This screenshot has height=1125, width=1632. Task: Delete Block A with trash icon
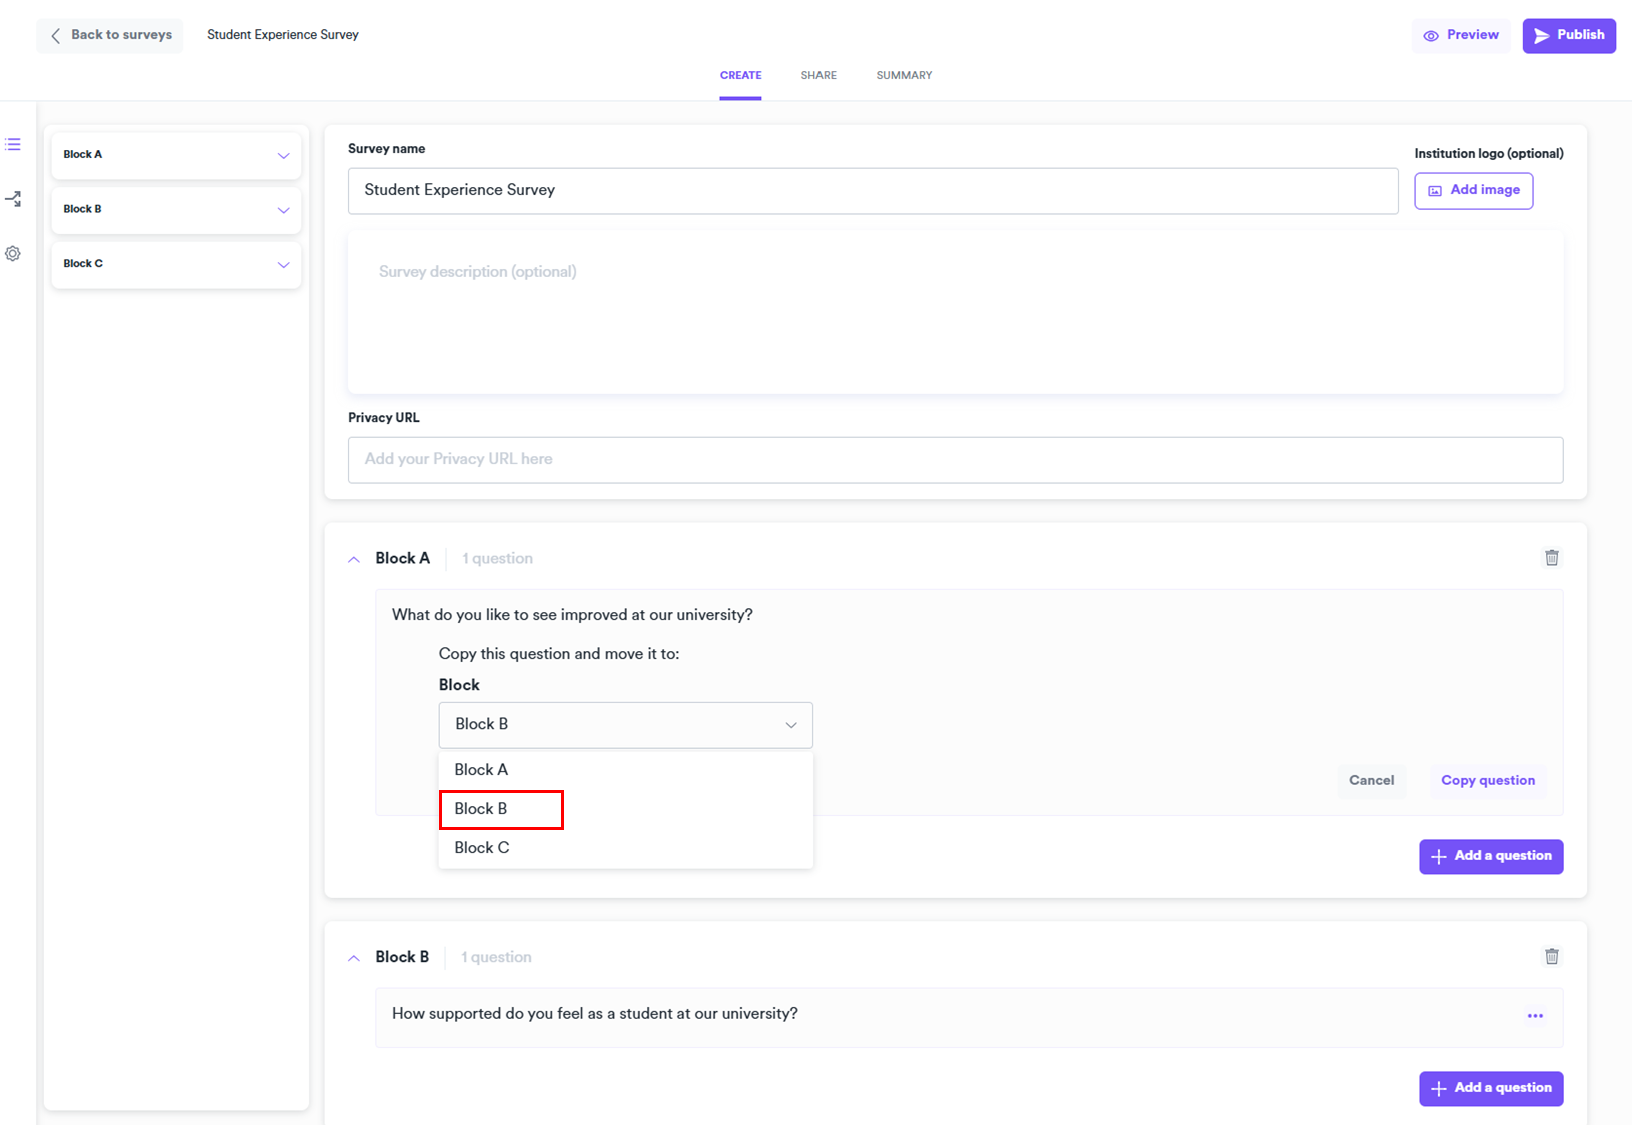click(x=1551, y=558)
